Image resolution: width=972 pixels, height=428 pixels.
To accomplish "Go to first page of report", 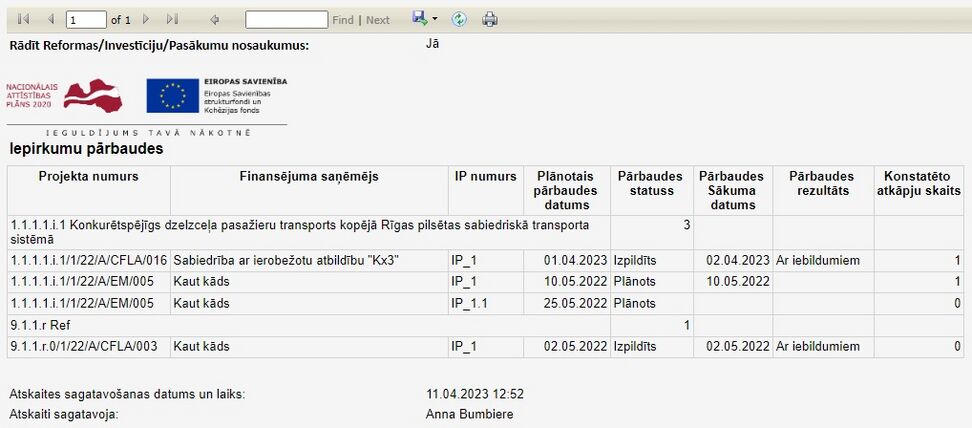I will (x=24, y=19).
